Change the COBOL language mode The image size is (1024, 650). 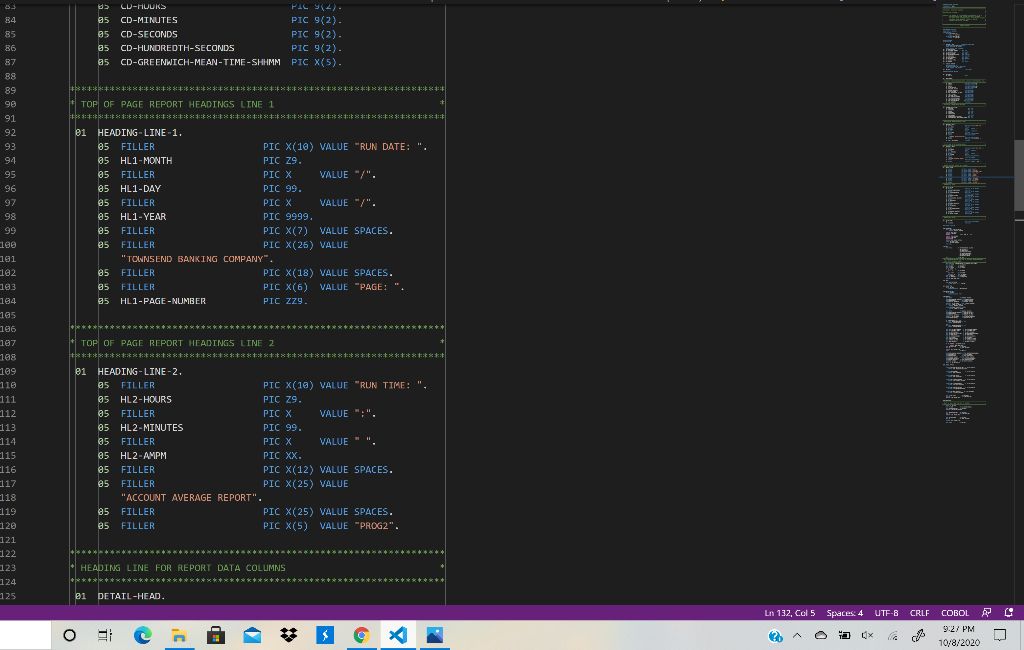coord(955,613)
